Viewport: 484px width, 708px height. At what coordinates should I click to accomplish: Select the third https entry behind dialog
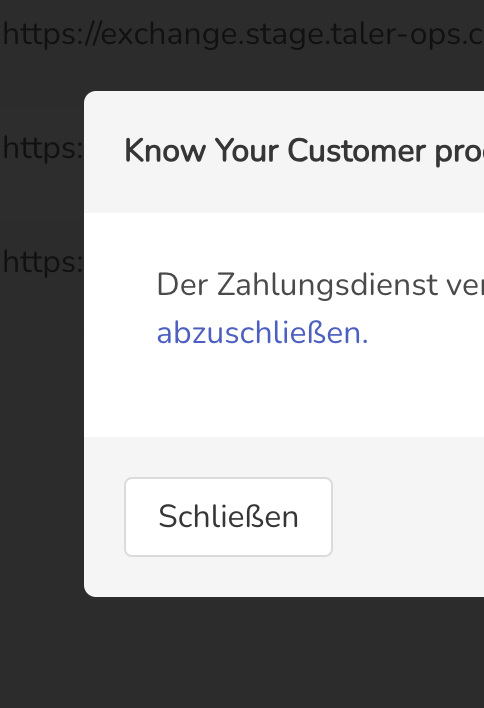[42, 262]
